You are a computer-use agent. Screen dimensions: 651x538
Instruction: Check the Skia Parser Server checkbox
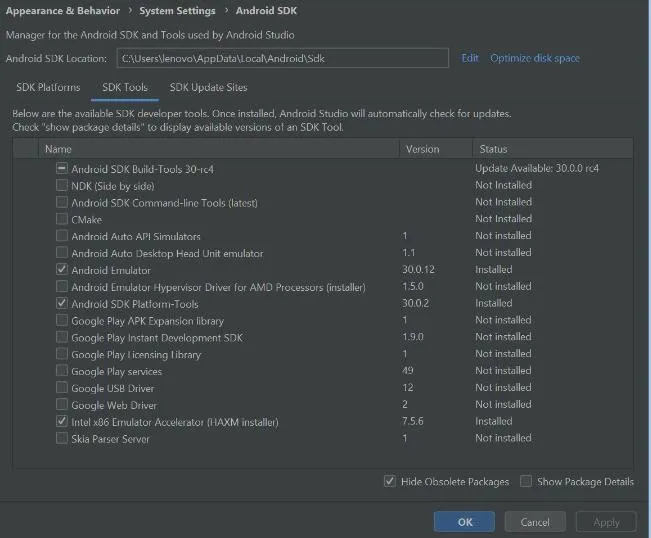(x=61, y=438)
